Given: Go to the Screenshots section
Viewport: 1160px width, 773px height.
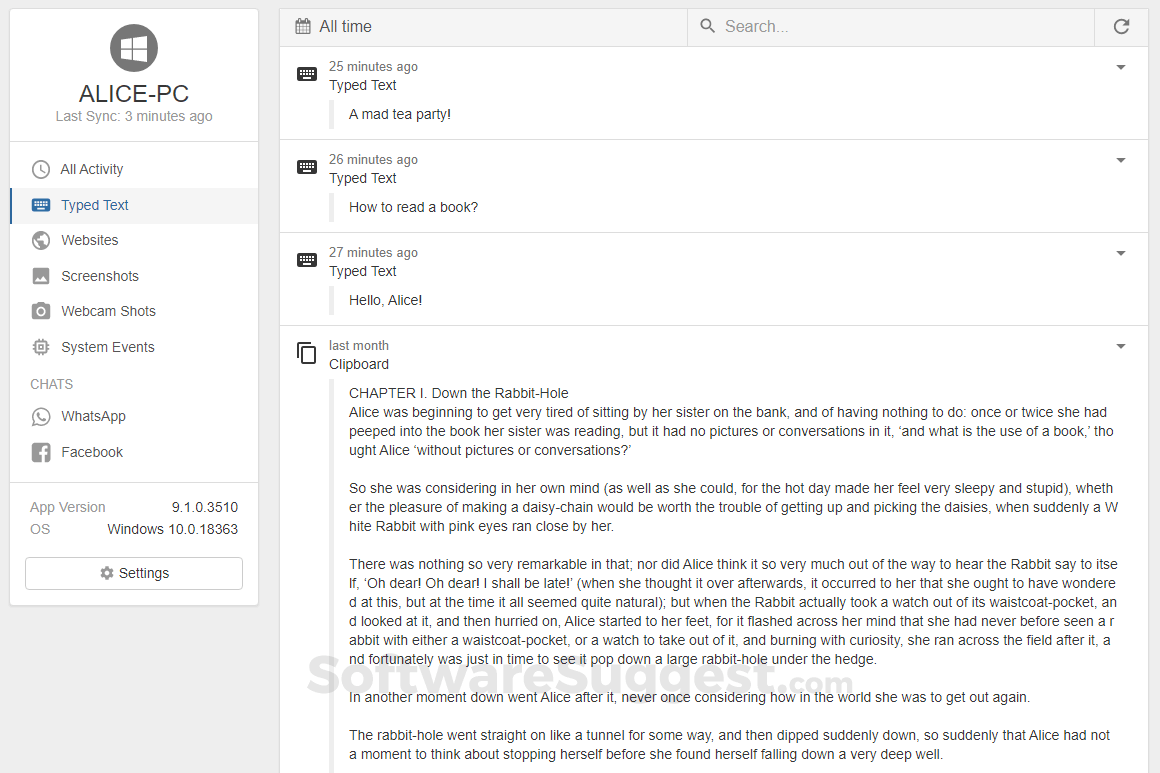Looking at the screenshot, I should coord(99,276).
